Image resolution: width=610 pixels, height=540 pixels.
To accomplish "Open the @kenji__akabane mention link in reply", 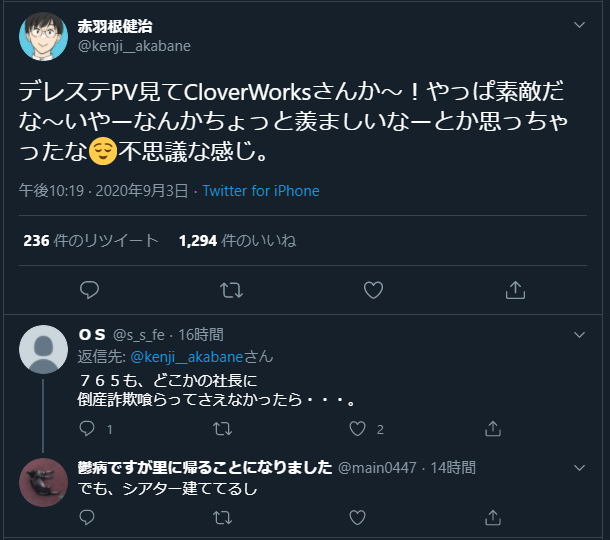I will (x=187, y=357).
